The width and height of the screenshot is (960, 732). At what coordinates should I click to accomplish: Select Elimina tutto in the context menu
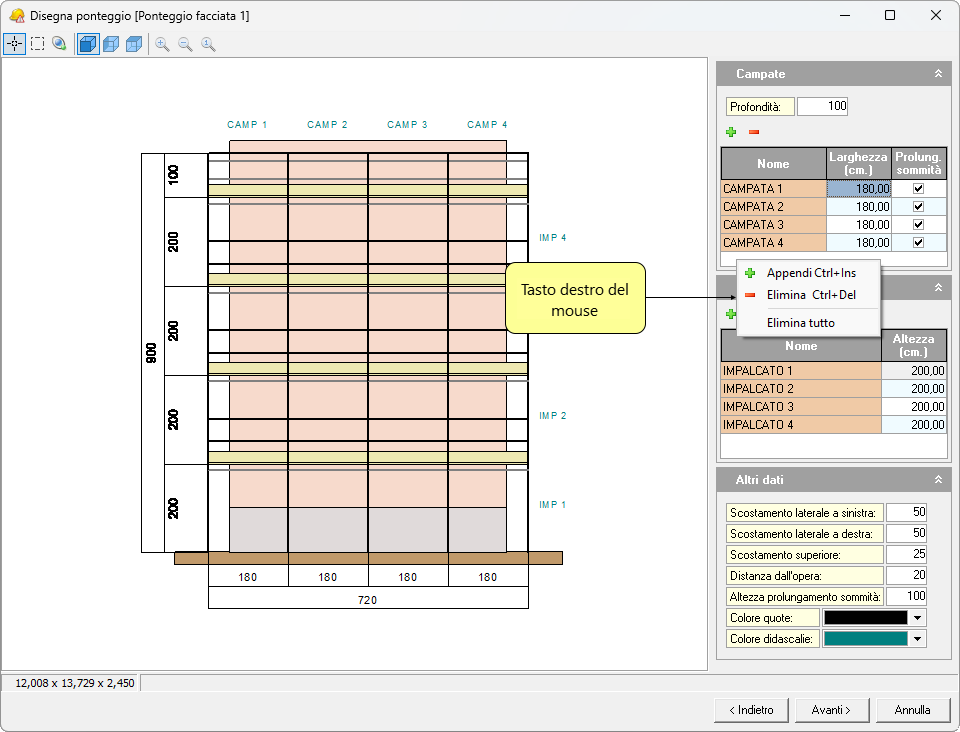[800, 323]
